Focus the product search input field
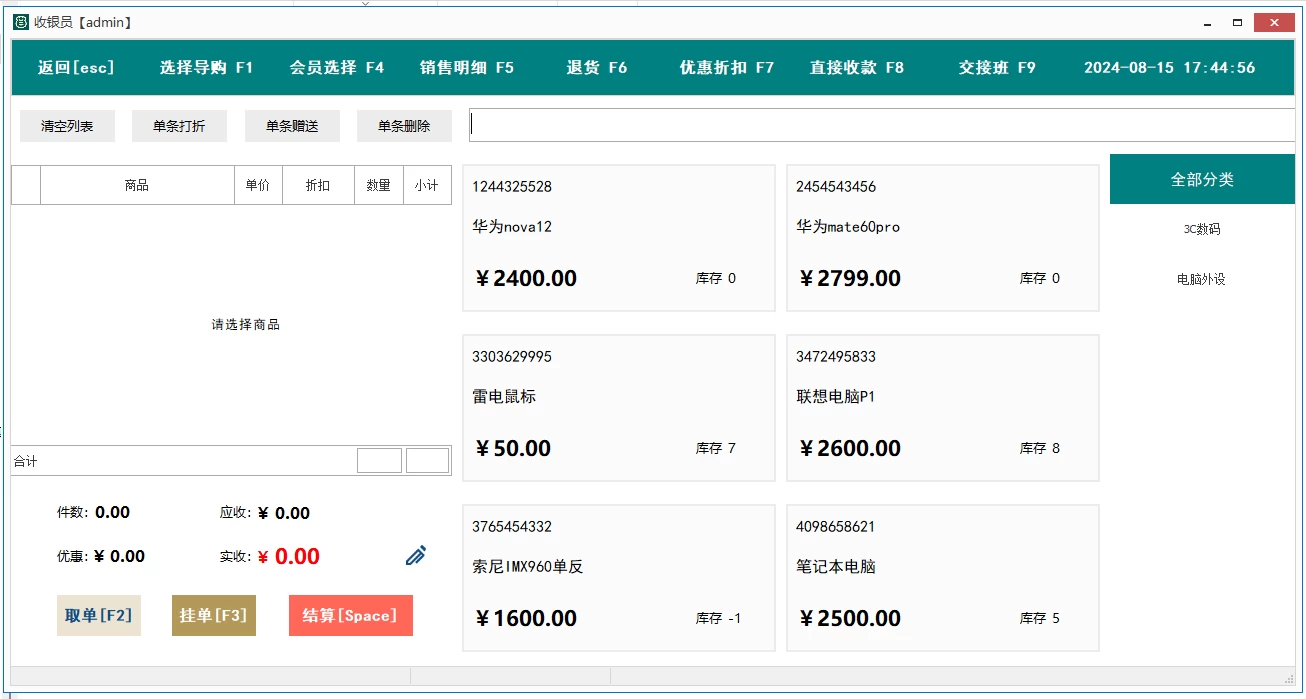The width and height of the screenshot is (1306, 699). coord(880,125)
